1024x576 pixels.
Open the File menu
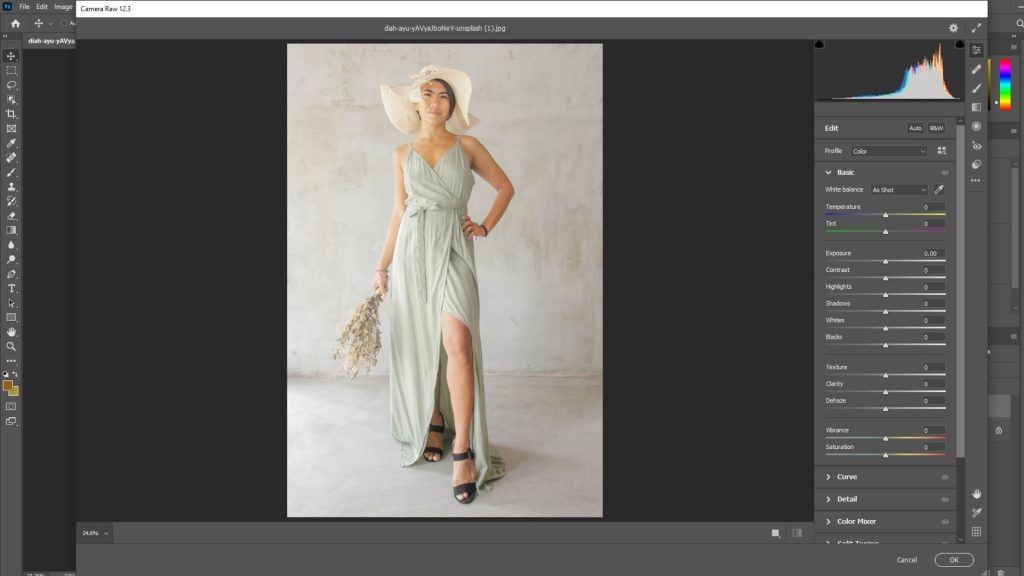24,7
